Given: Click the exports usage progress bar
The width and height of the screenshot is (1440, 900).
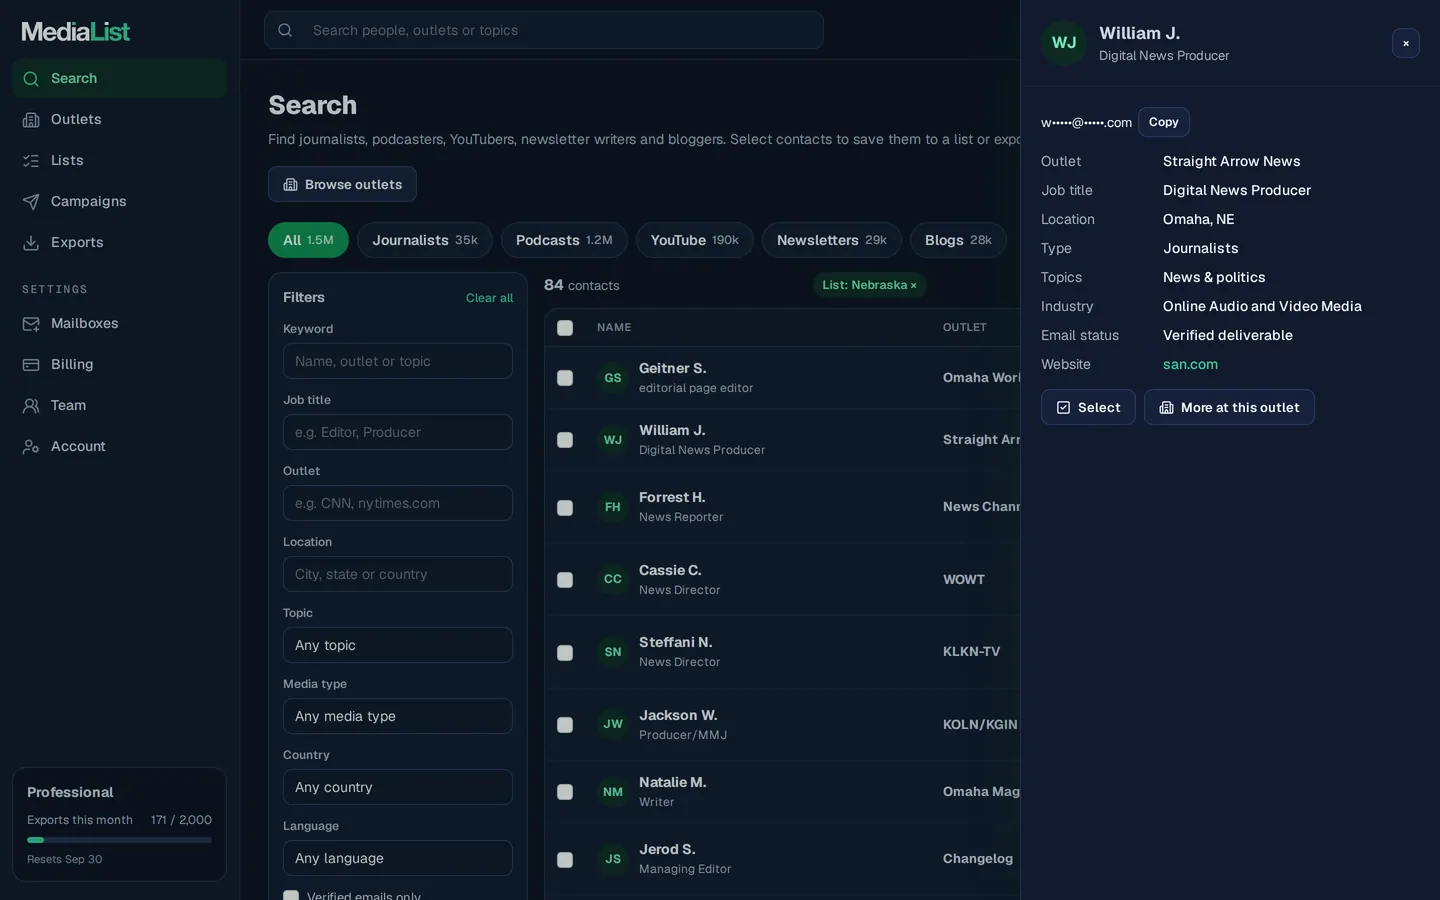Looking at the screenshot, I should [119, 840].
